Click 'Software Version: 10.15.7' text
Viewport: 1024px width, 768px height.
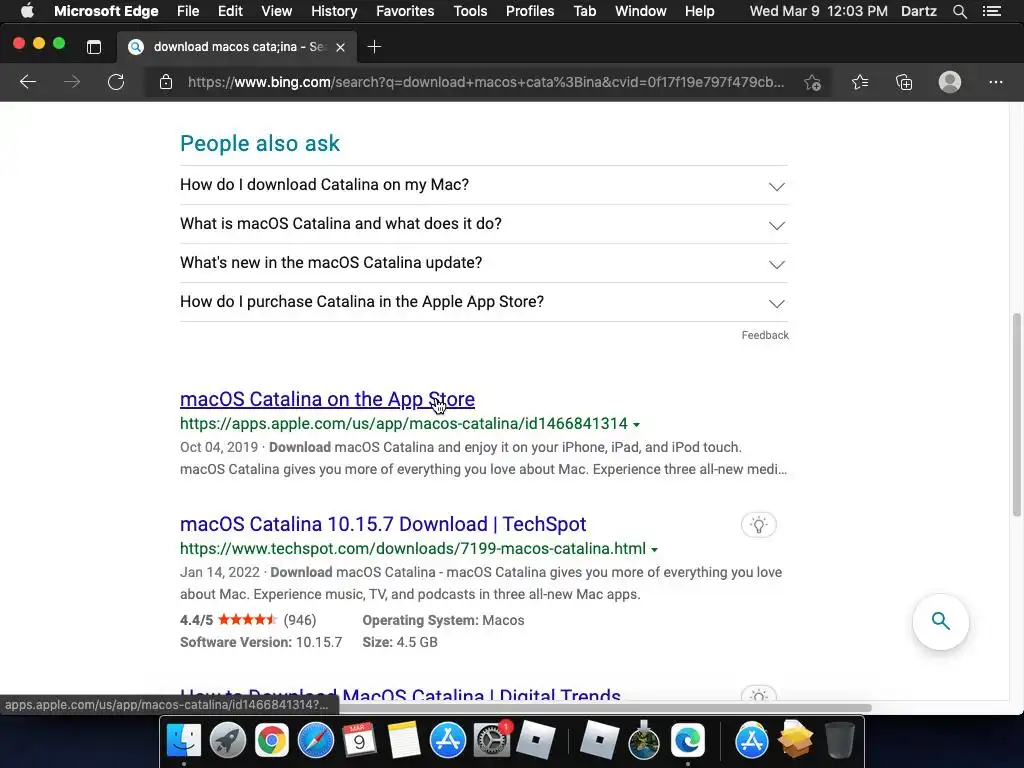tap(261, 643)
